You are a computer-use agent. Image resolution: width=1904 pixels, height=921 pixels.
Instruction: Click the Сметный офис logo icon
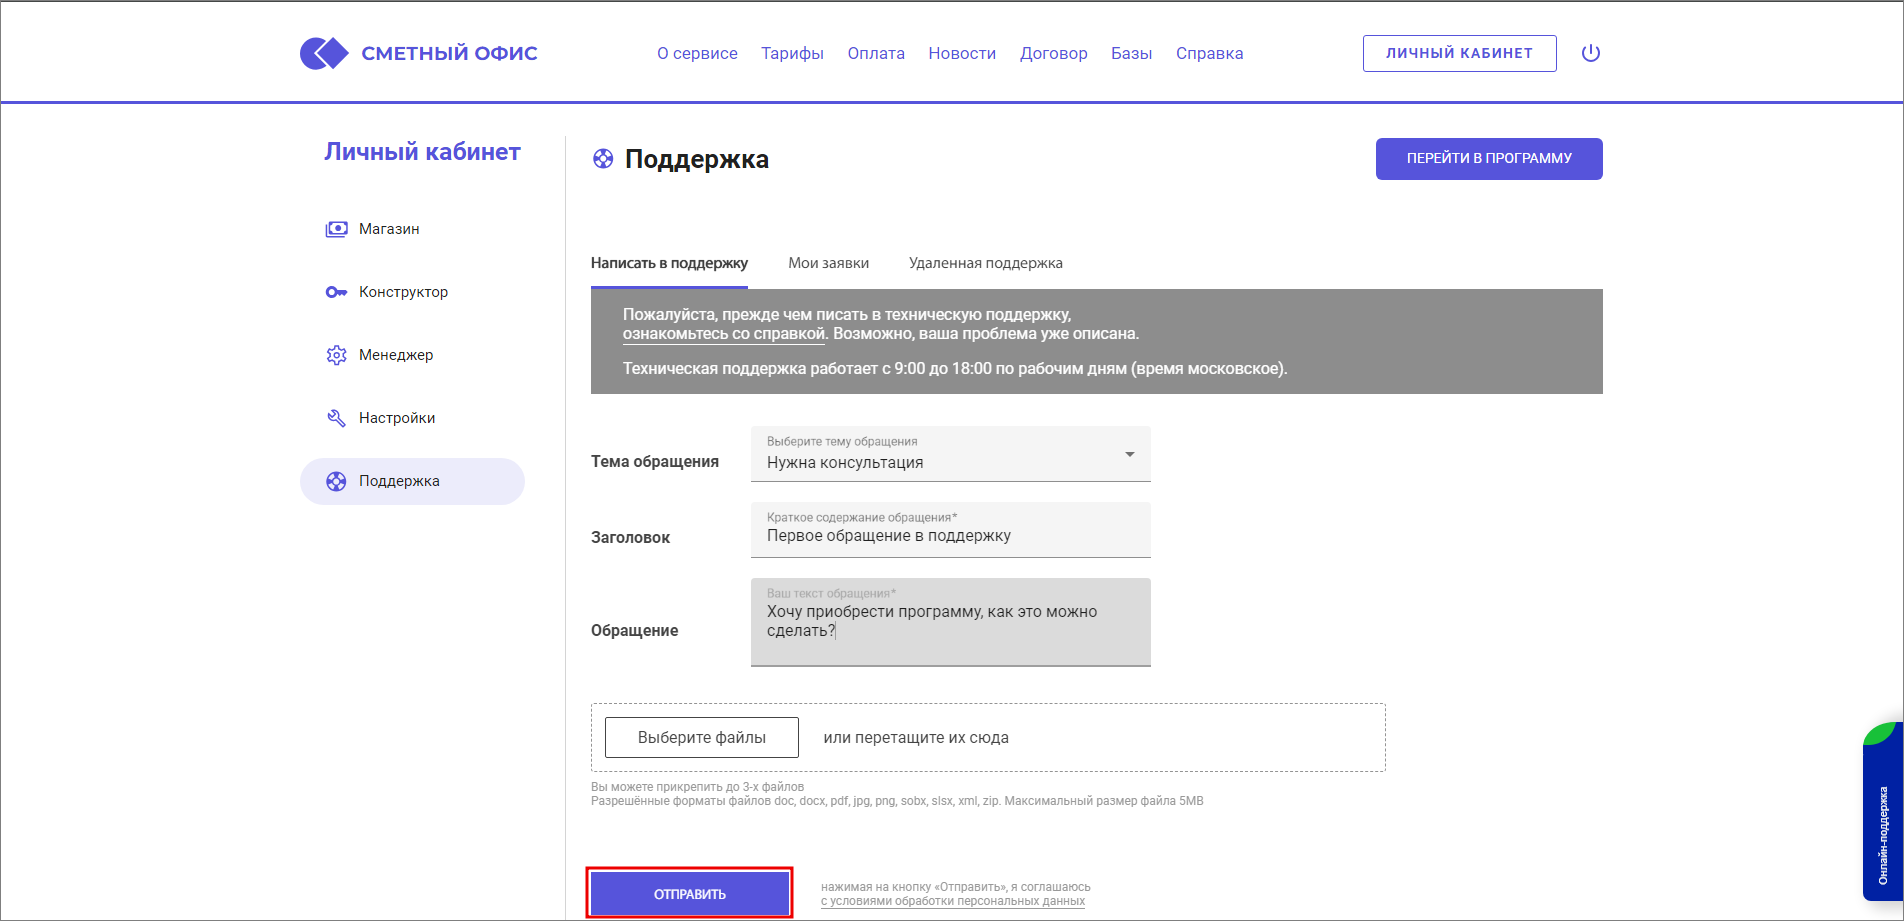[324, 53]
